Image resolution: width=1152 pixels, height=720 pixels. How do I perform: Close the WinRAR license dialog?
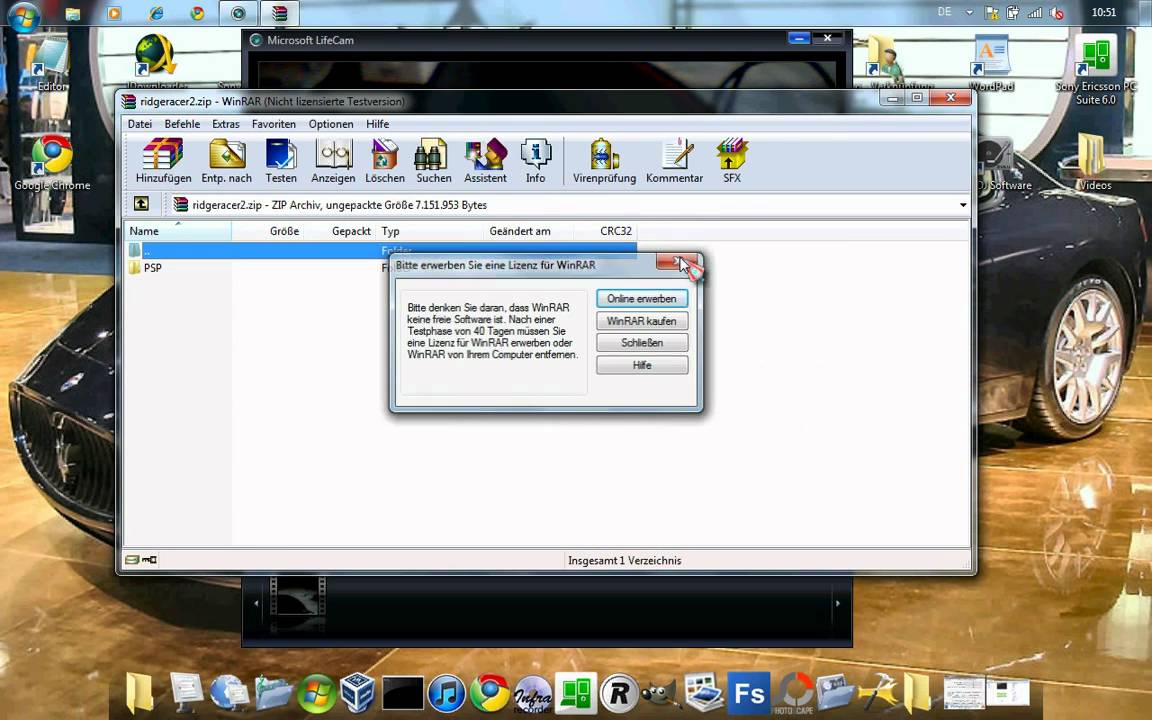pyautogui.click(x=677, y=262)
